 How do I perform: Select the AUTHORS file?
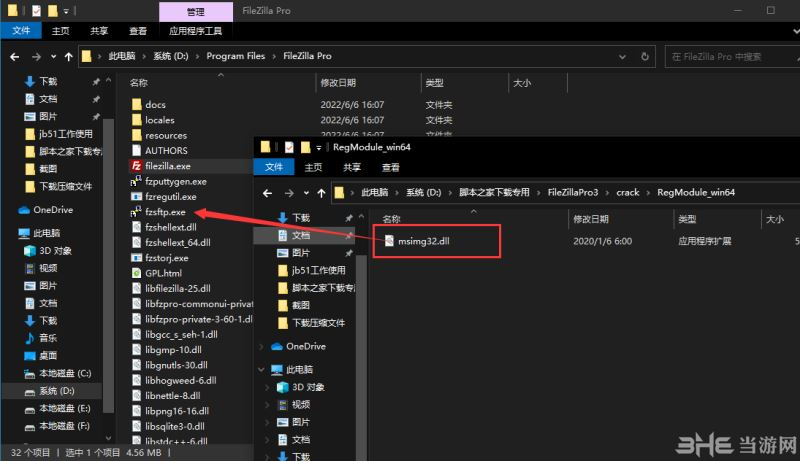tap(166, 150)
